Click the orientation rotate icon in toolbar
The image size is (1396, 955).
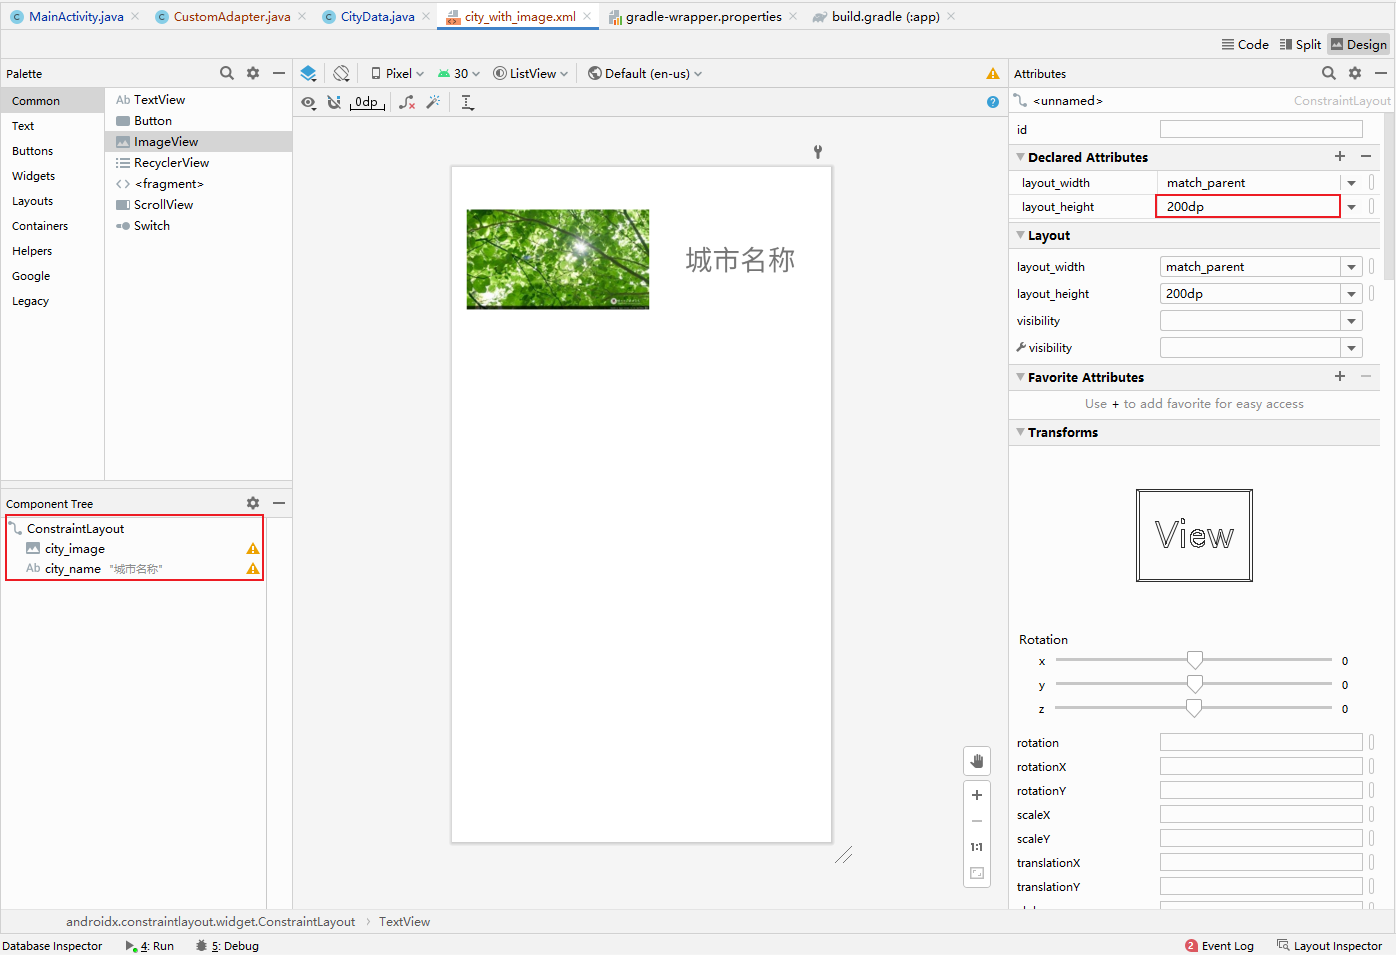click(x=341, y=73)
